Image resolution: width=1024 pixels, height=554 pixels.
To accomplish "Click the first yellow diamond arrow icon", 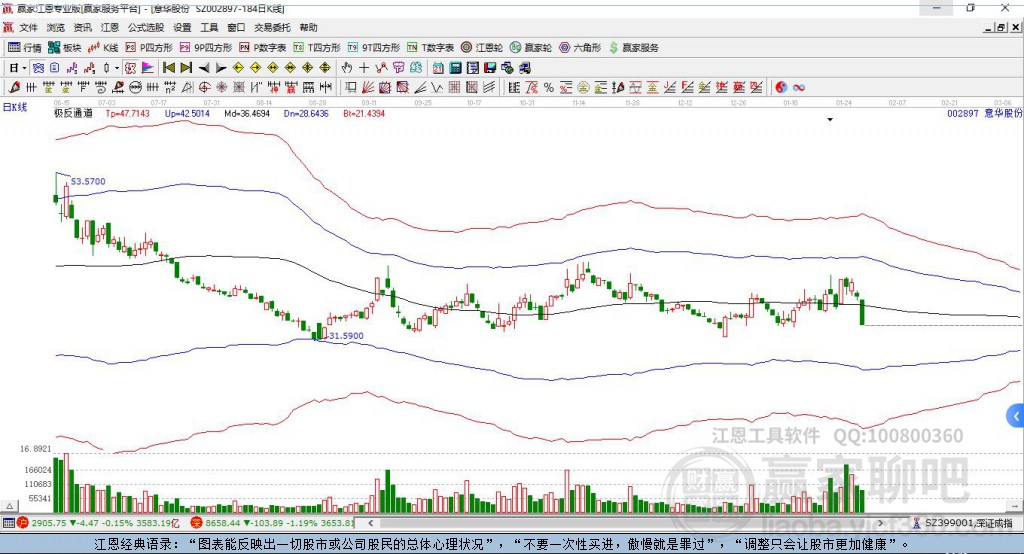I will pos(238,67).
